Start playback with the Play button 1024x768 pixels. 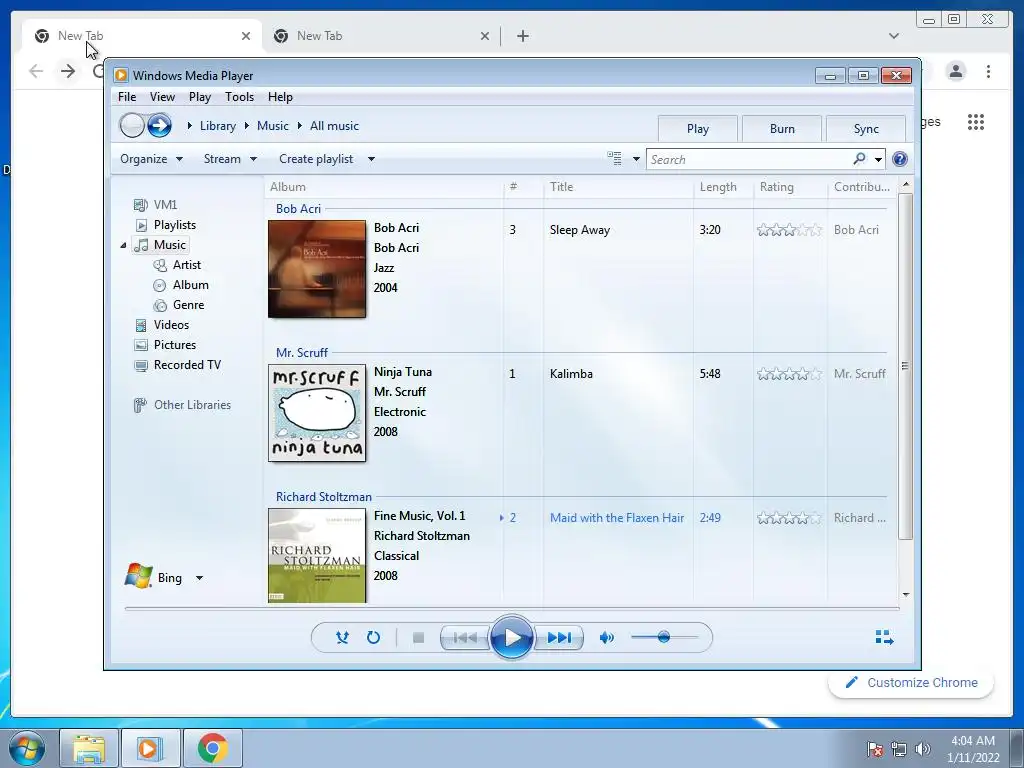click(511, 637)
